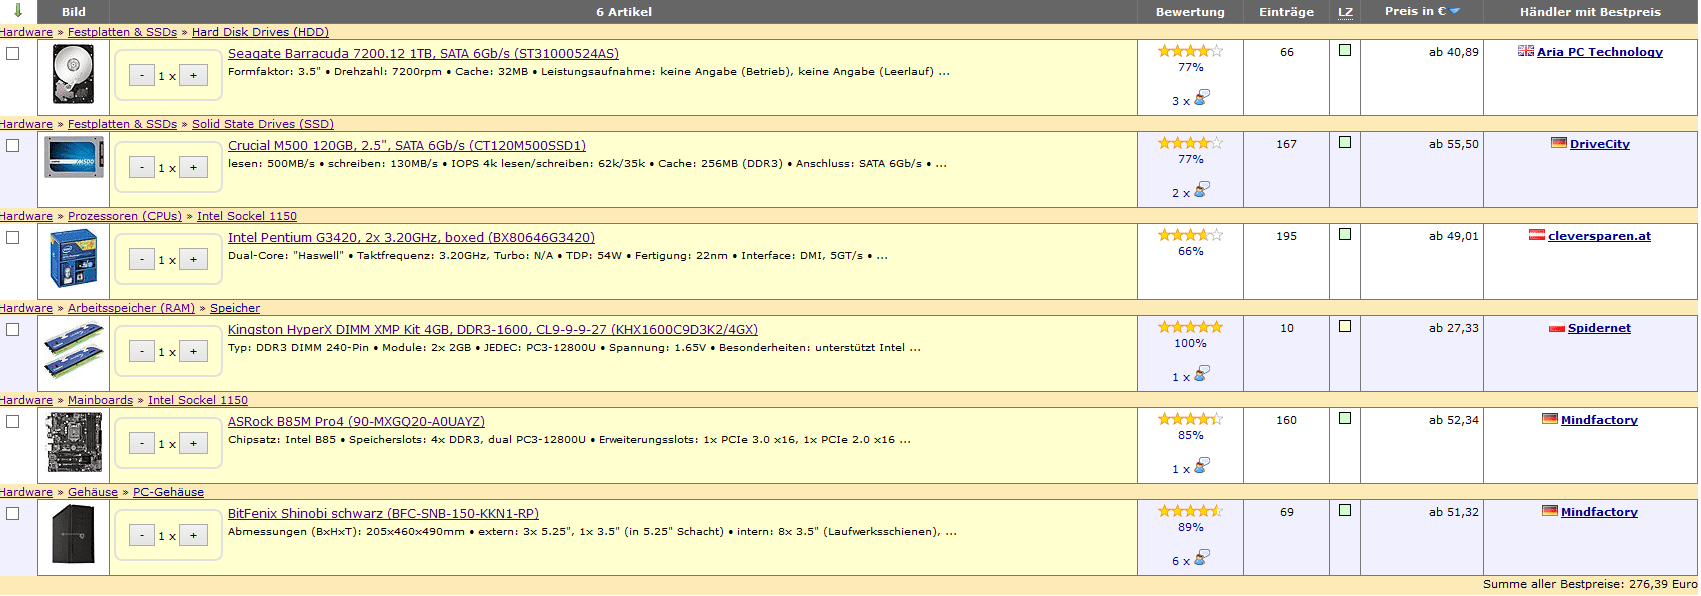Check the BitFenix Shinobi row checkbox
Viewport: 1701px width, 596px height.
pyautogui.click(x=12, y=514)
